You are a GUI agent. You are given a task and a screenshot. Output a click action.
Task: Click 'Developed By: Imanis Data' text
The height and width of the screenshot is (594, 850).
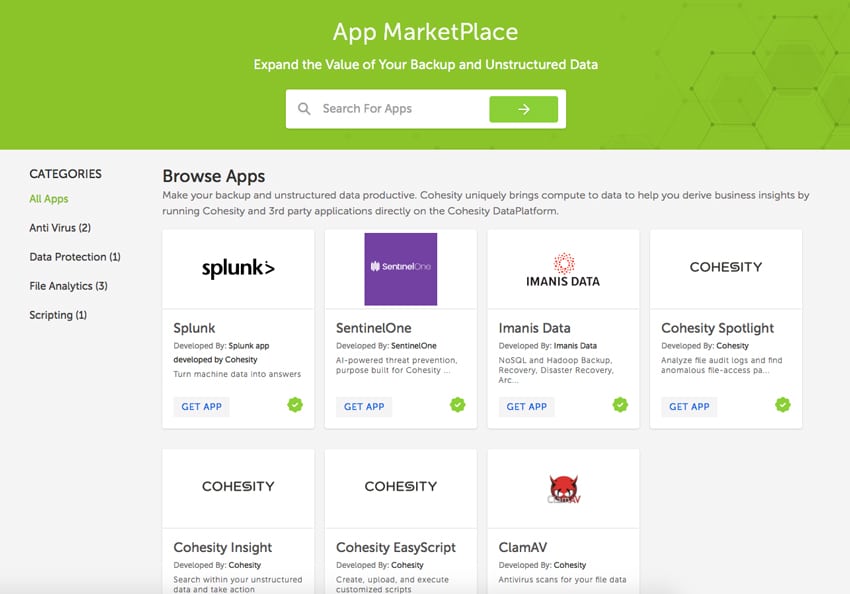tap(548, 346)
